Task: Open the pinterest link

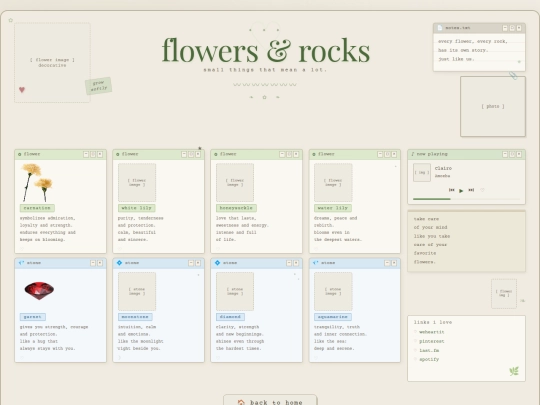Action: pos(432,341)
